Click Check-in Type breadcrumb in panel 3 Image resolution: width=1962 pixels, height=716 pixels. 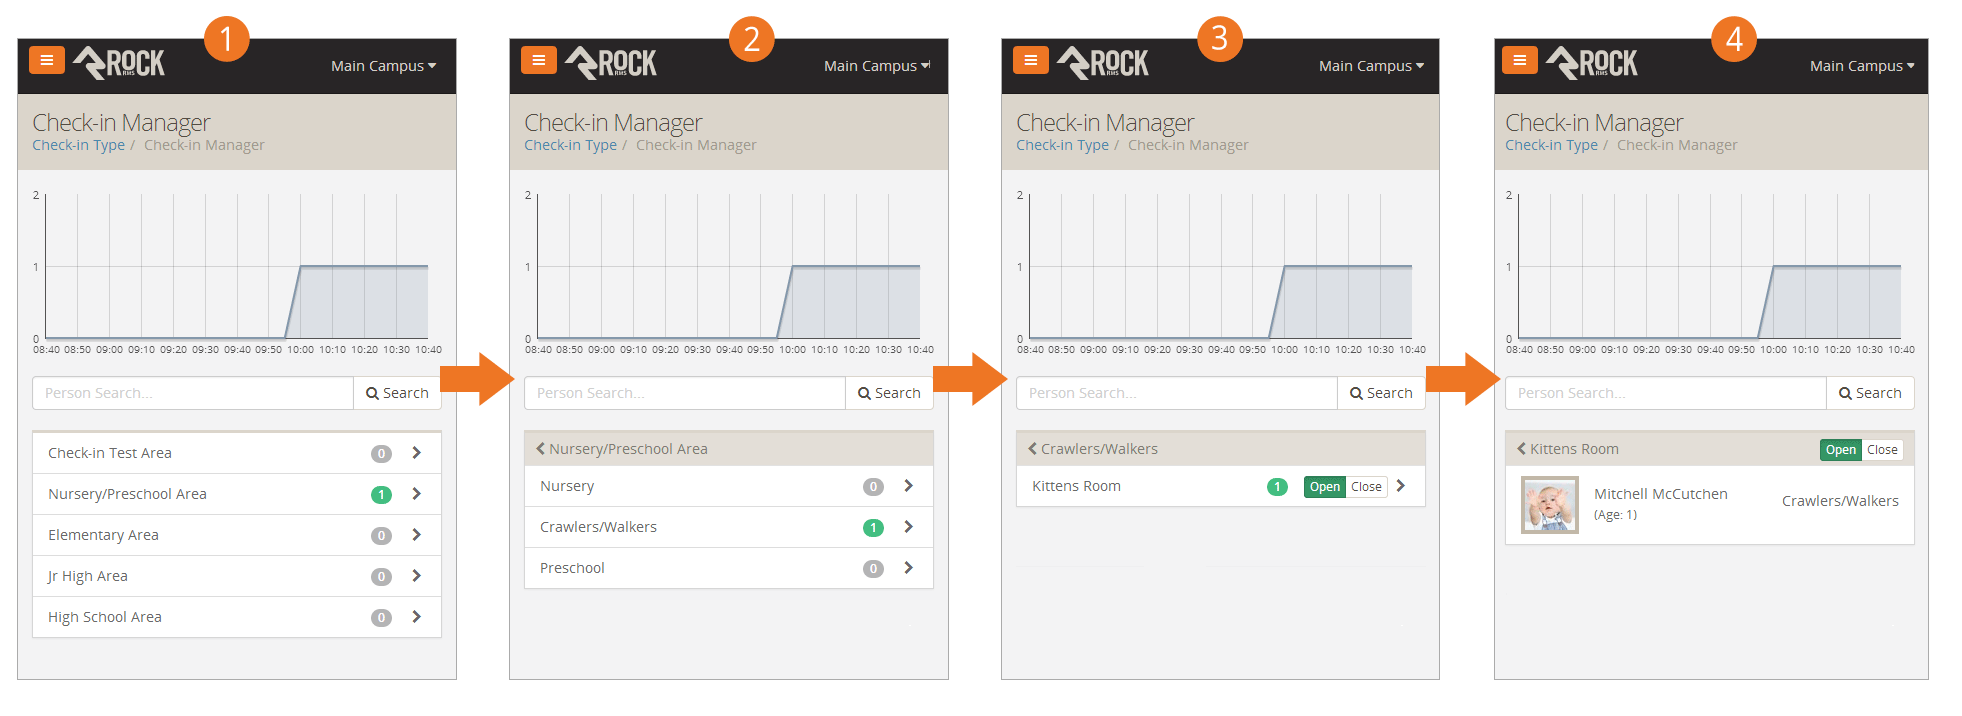coord(1062,145)
